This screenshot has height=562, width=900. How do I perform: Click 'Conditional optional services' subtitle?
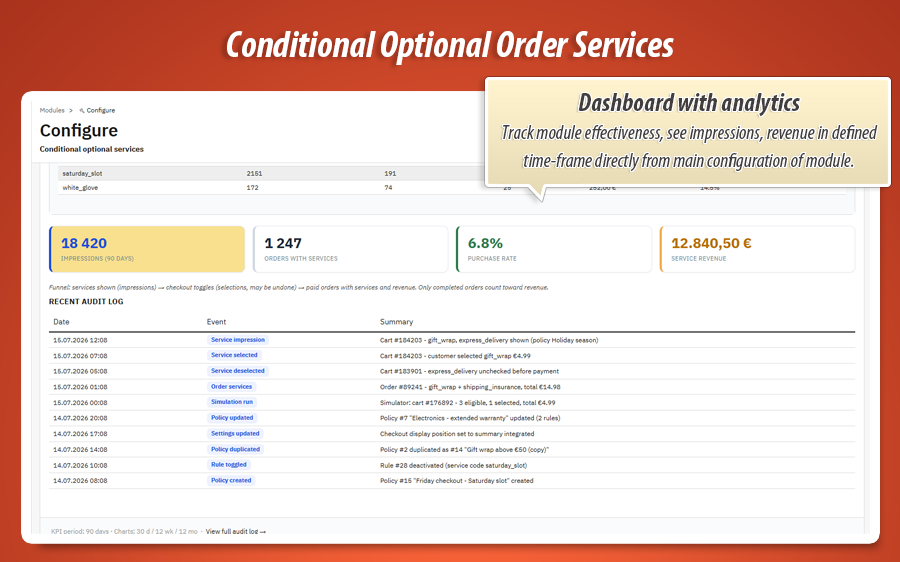pyautogui.click(x=92, y=149)
